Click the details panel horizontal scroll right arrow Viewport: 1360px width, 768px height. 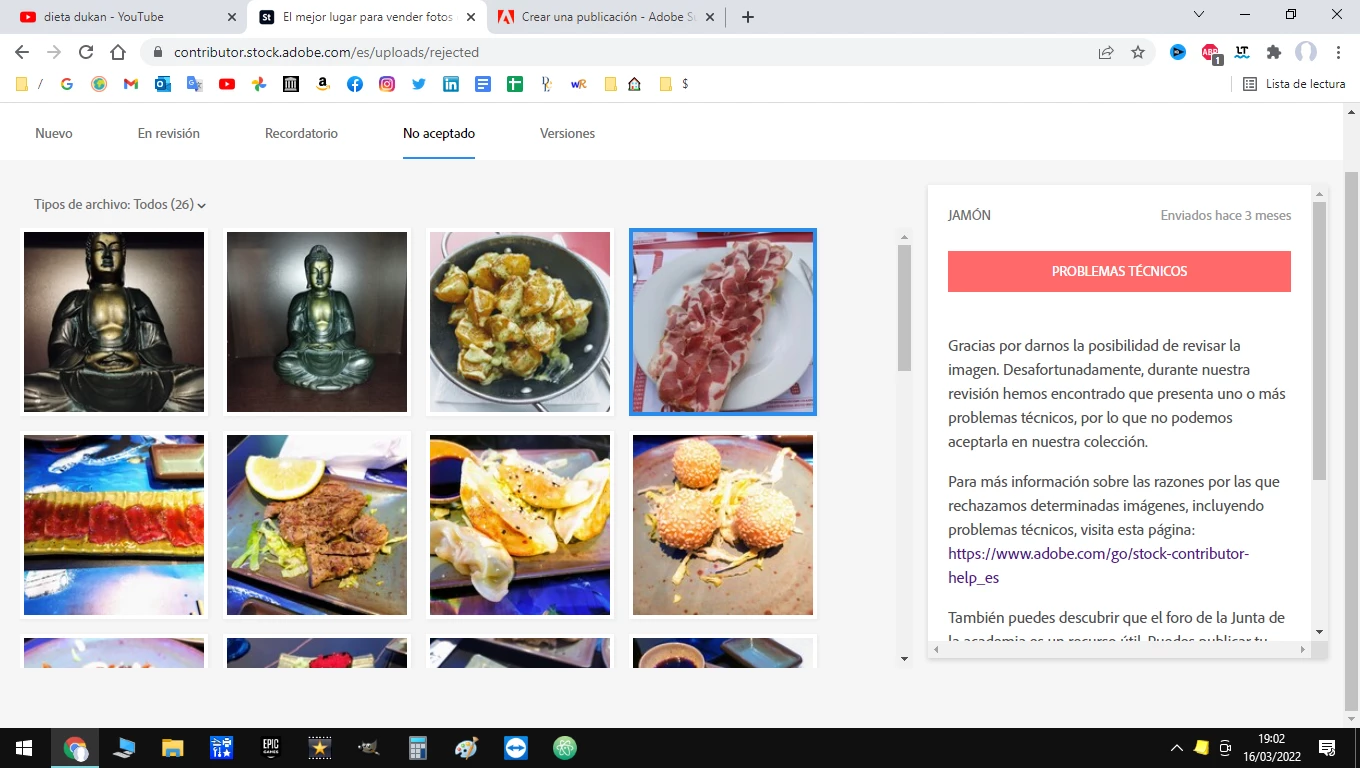click(x=1303, y=650)
